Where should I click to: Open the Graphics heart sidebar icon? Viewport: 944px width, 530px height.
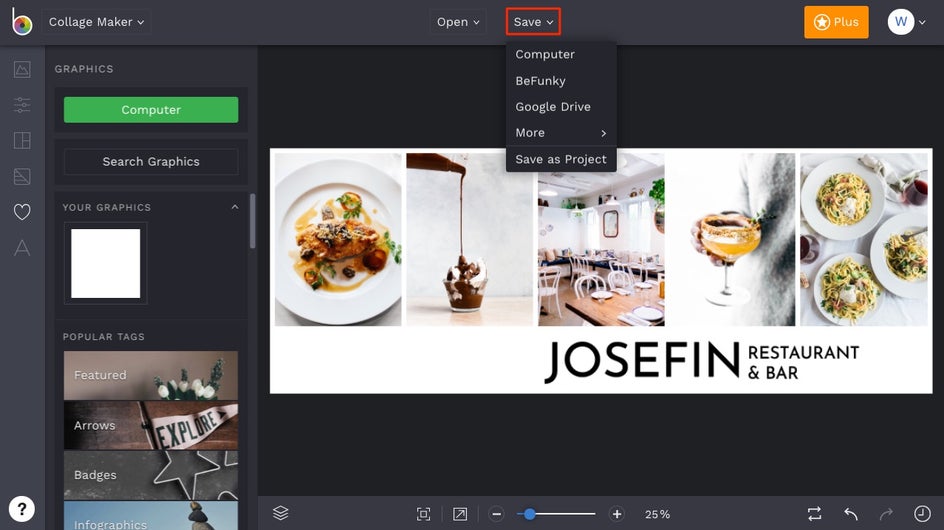coord(22,212)
